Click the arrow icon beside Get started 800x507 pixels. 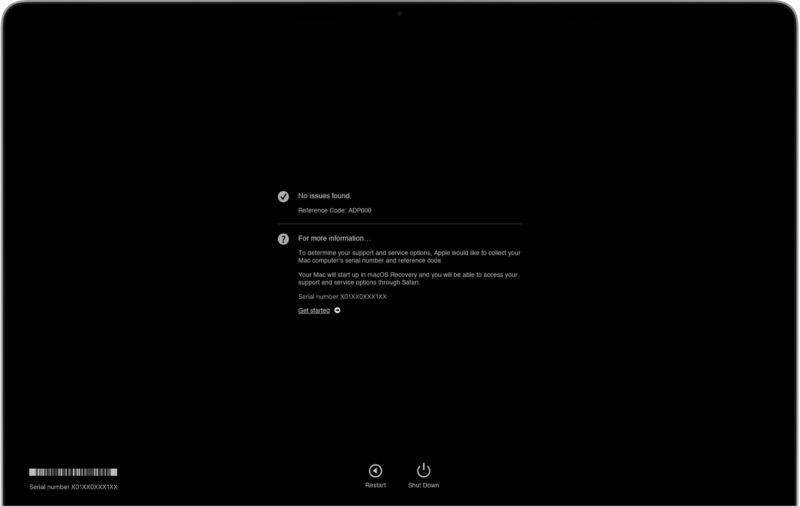click(x=337, y=310)
